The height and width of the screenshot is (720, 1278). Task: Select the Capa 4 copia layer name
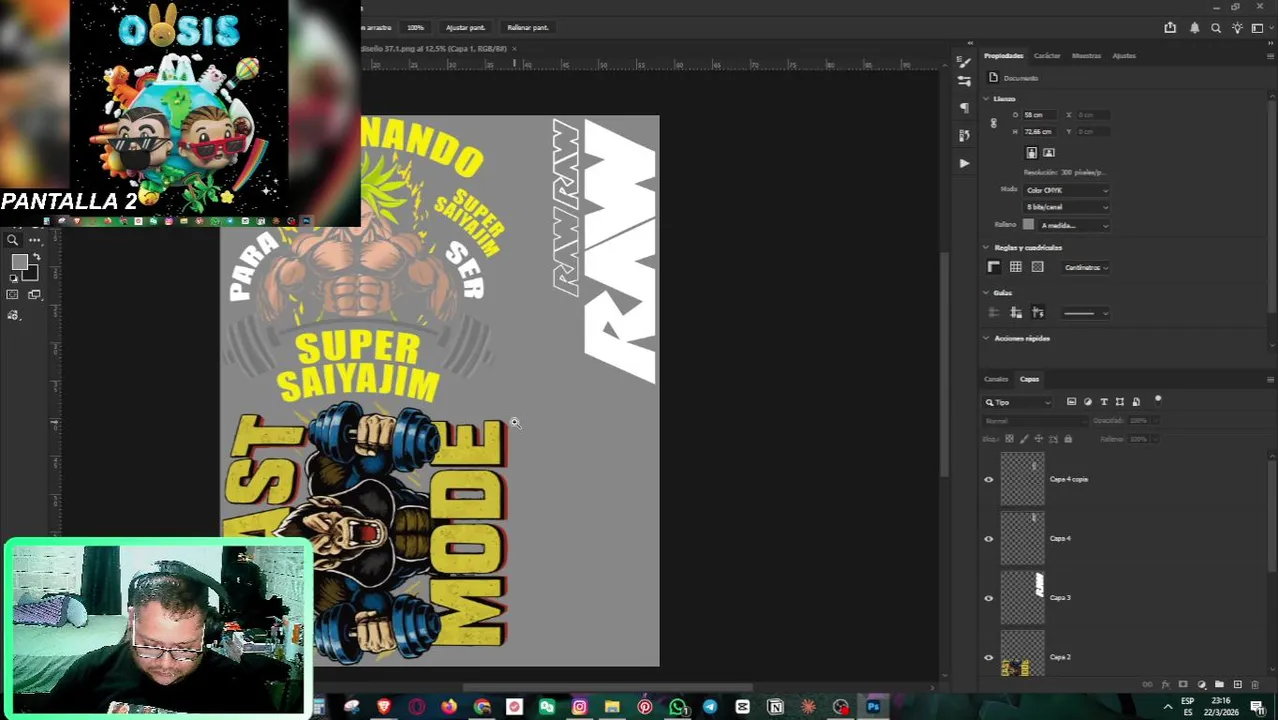coord(1068,479)
